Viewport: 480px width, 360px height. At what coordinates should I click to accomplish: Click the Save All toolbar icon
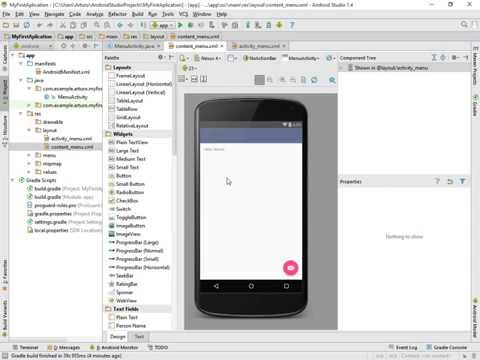[x=16, y=25]
